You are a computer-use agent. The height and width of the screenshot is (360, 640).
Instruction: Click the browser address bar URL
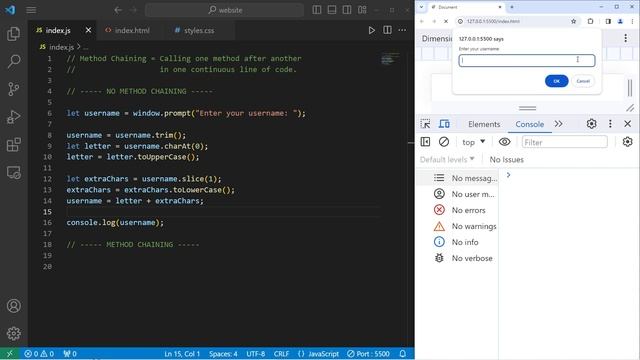(493, 21)
